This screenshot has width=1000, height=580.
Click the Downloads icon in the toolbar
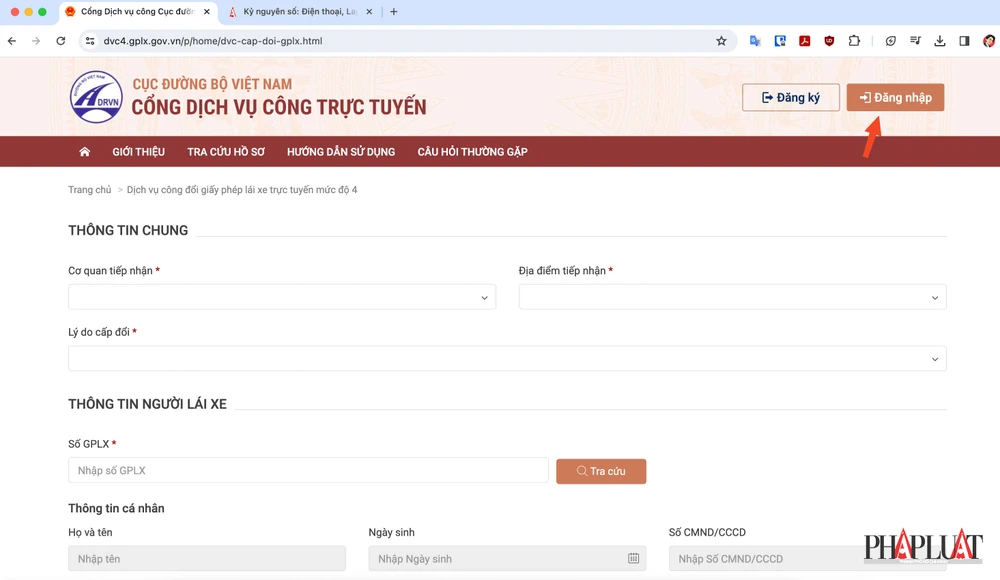click(x=940, y=41)
